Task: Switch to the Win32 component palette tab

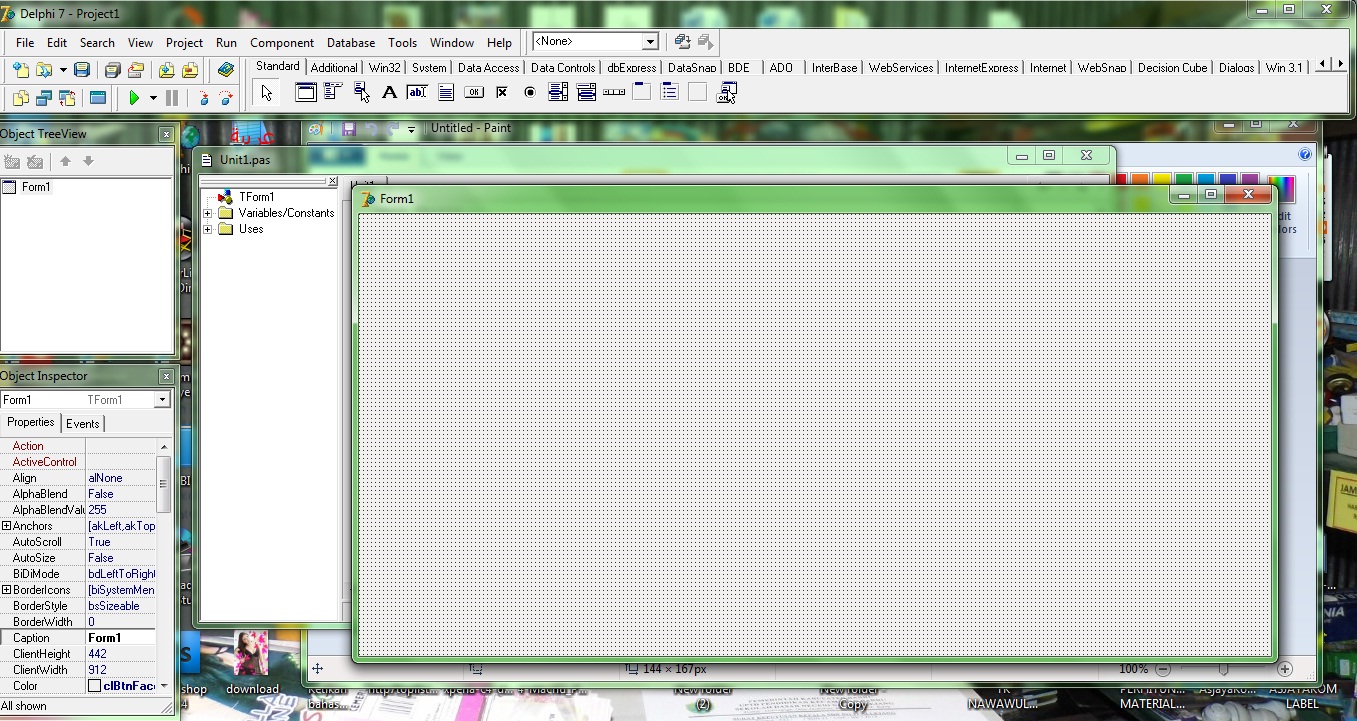Action: [384, 68]
